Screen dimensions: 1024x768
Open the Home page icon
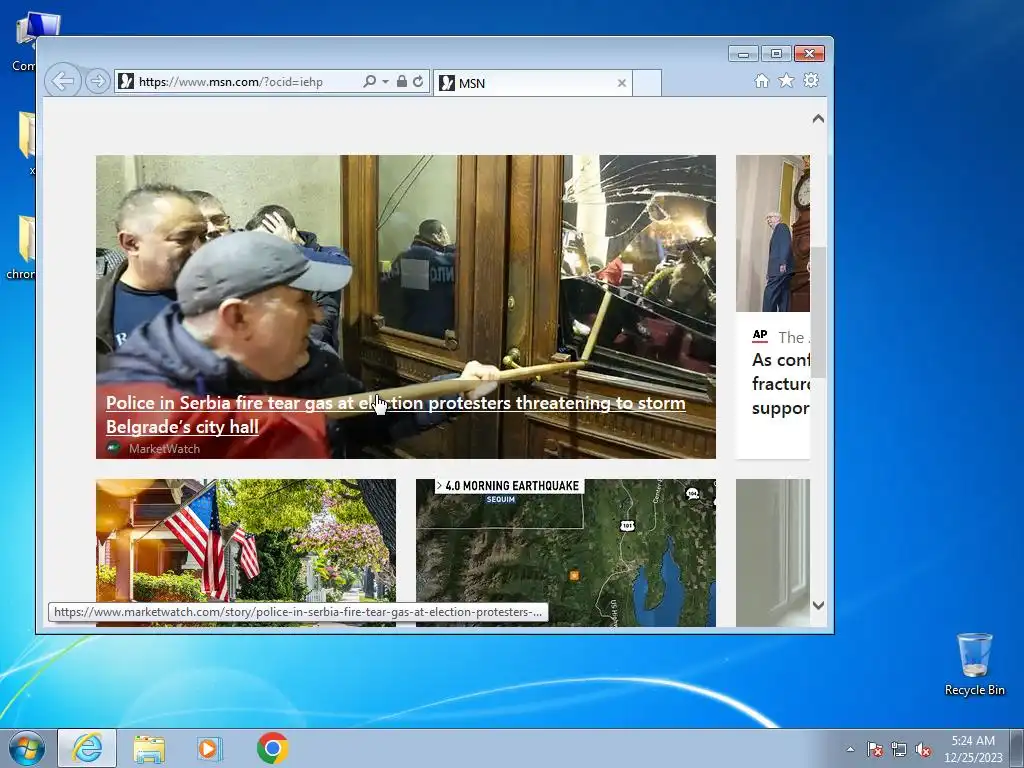pyautogui.click(x=761, y=80)
